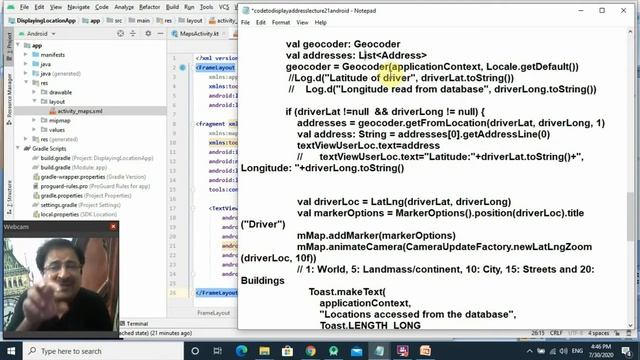
Task: Launch Microsoft Edge from taskbar
Action: click(x=241, y=351)
